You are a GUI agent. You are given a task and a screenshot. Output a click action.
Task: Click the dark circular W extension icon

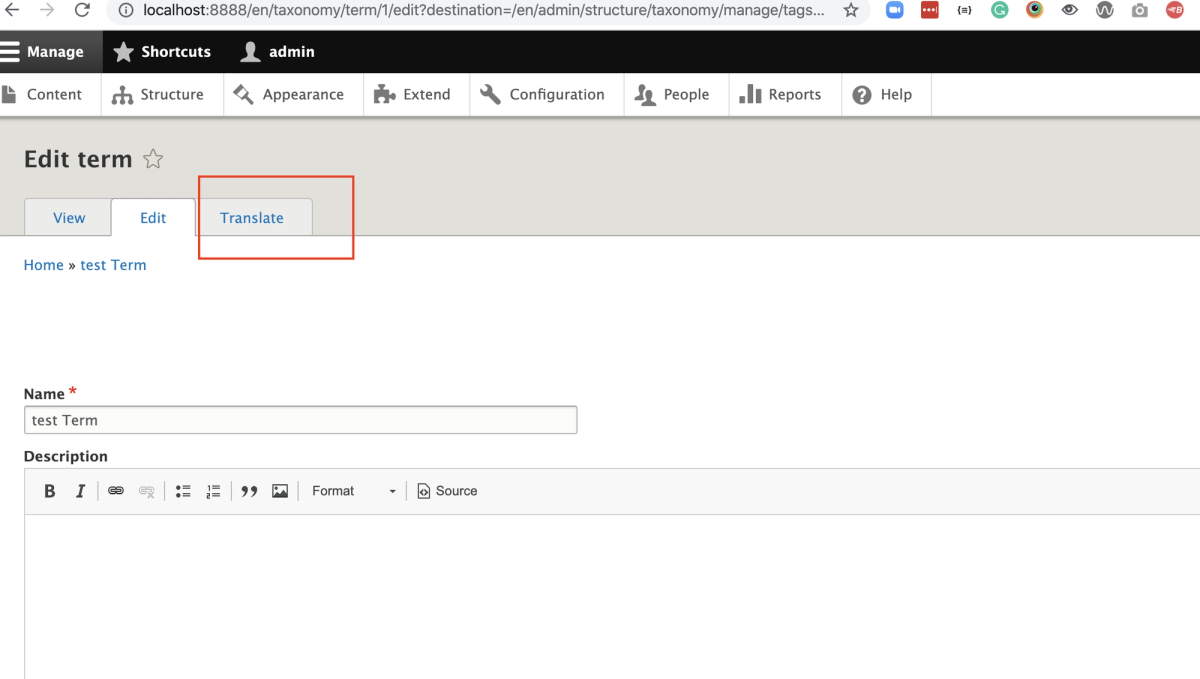tap(1105, 11)
